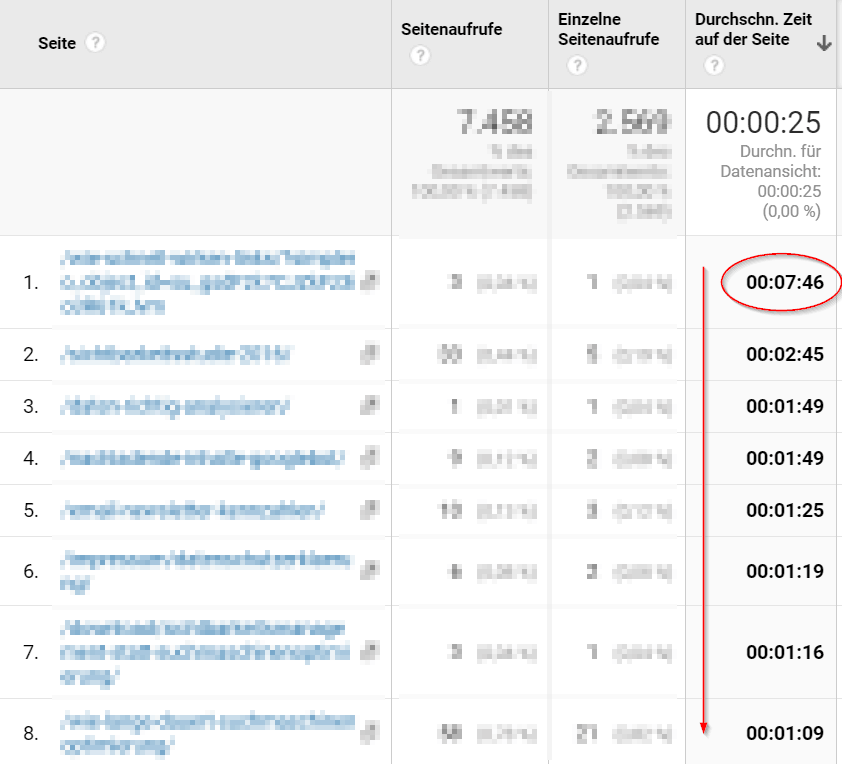The width and height of the screenshot is (842, 764).
Task: Select time value 00:01:09
Action: [x=785, y=733]
